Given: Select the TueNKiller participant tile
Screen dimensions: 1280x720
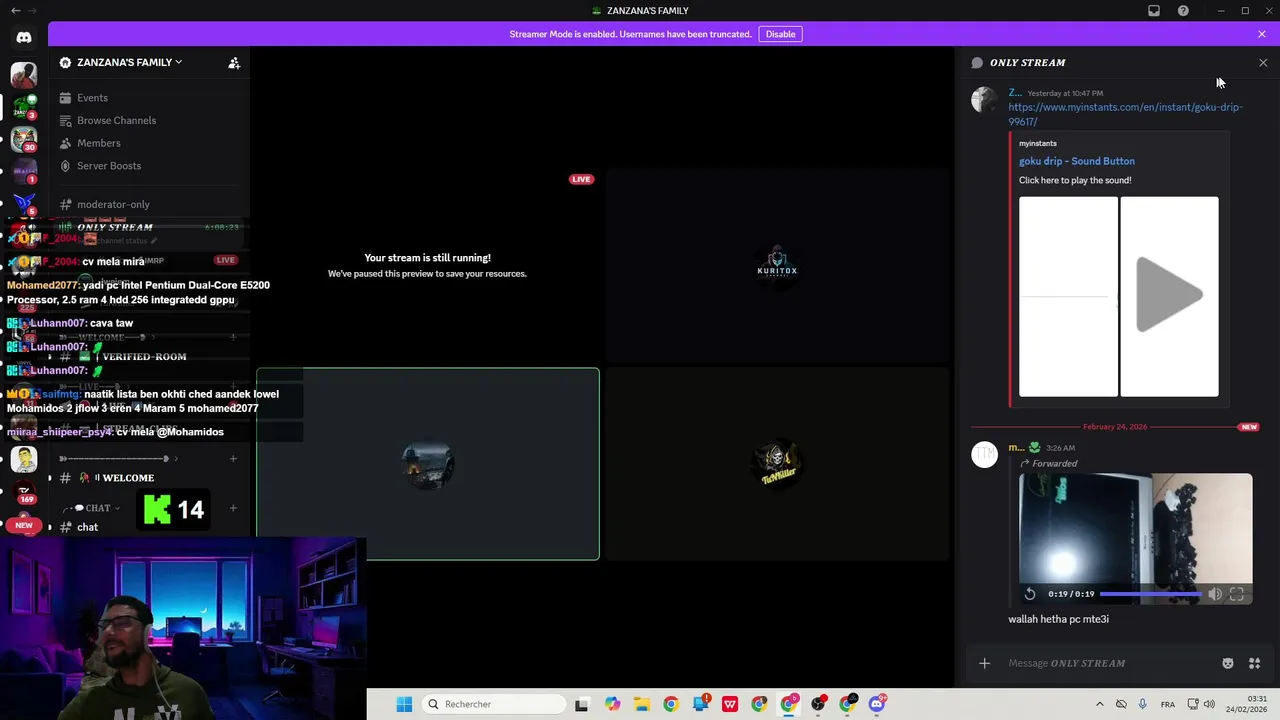Looking at the screenshot, I should [777, 464].
